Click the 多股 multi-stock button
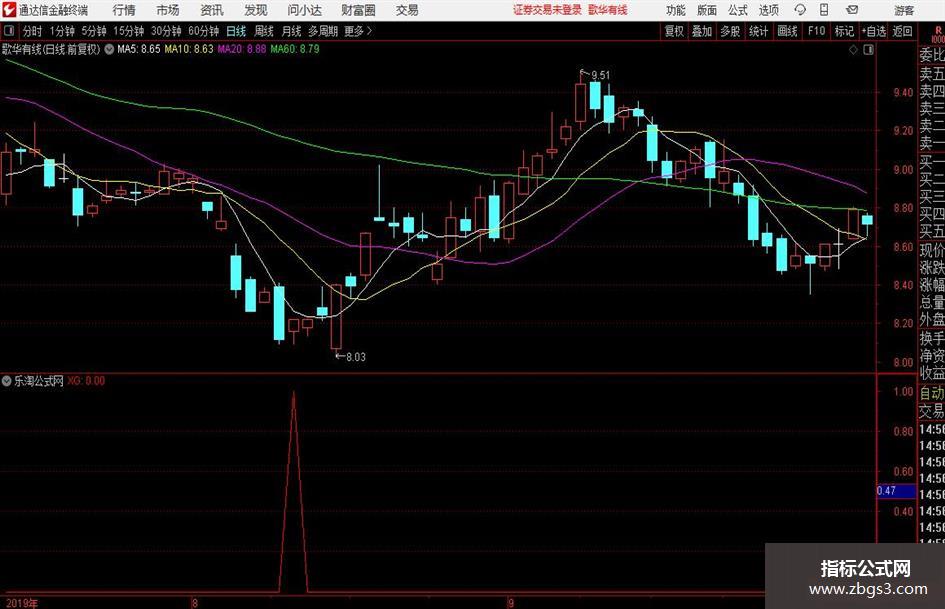945x609 pixels. (730, 31)
